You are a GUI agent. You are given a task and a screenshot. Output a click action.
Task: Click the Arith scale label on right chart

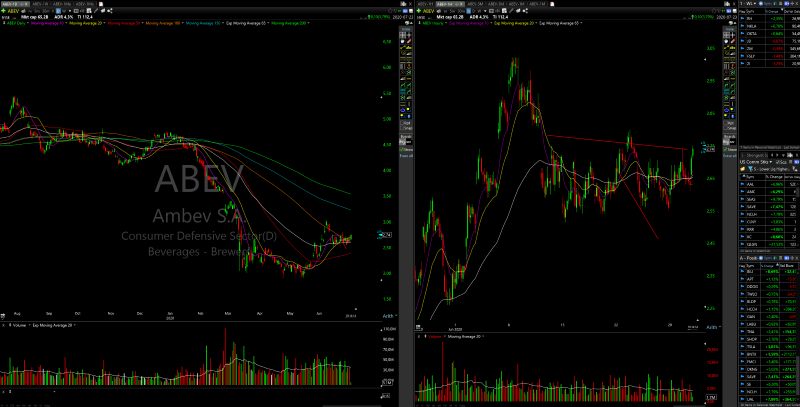[x=712, y=327]
